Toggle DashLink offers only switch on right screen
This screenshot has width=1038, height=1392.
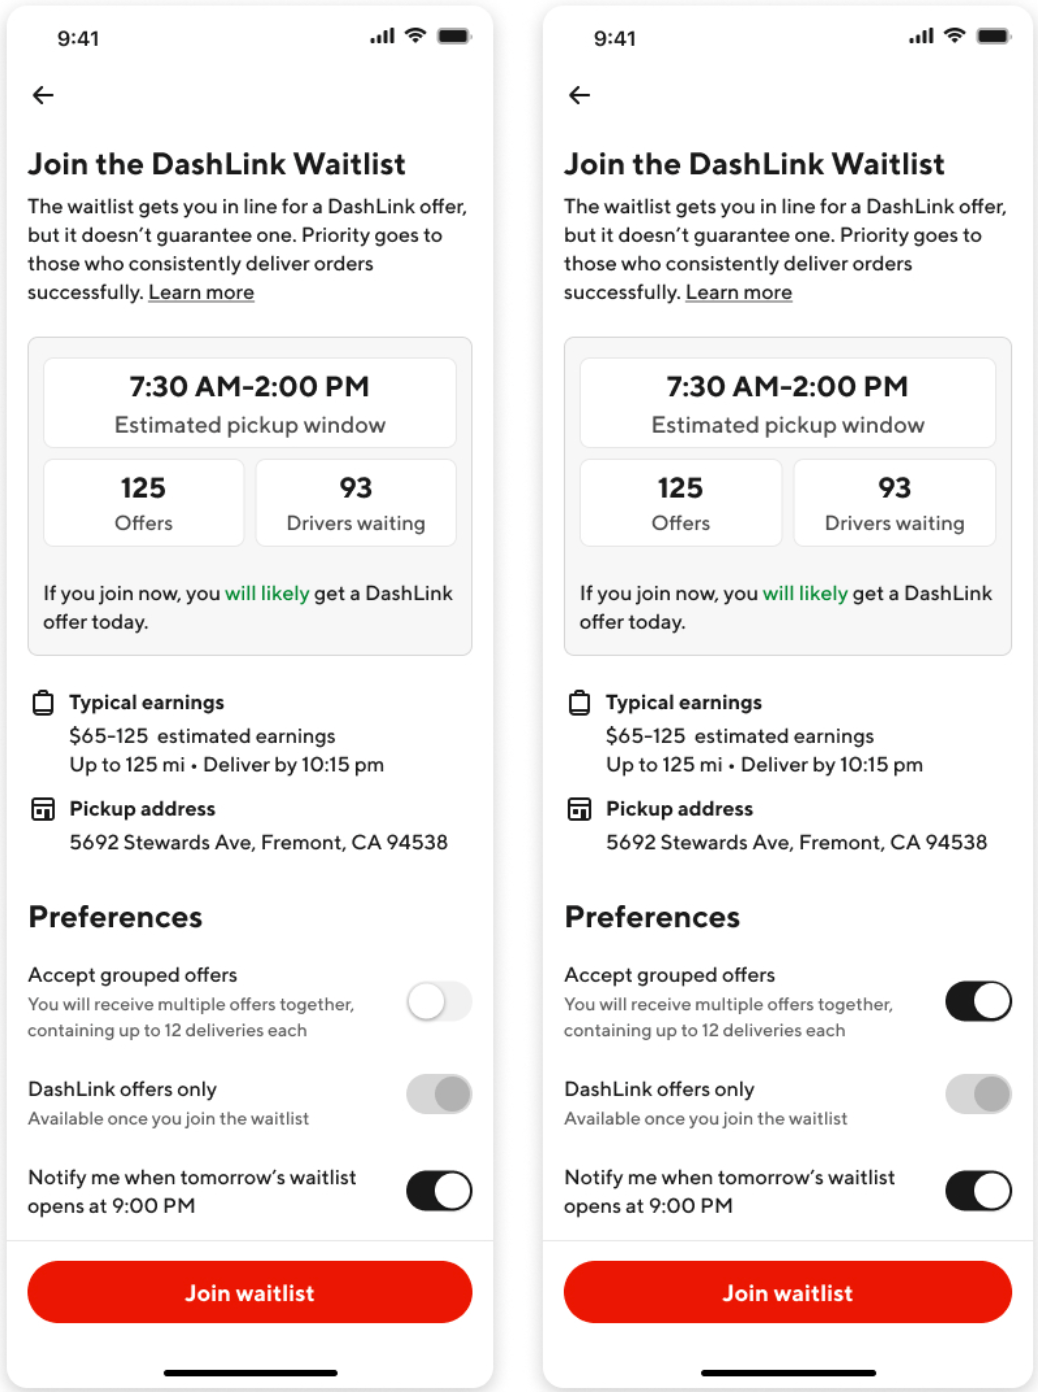pos(979,1094)
